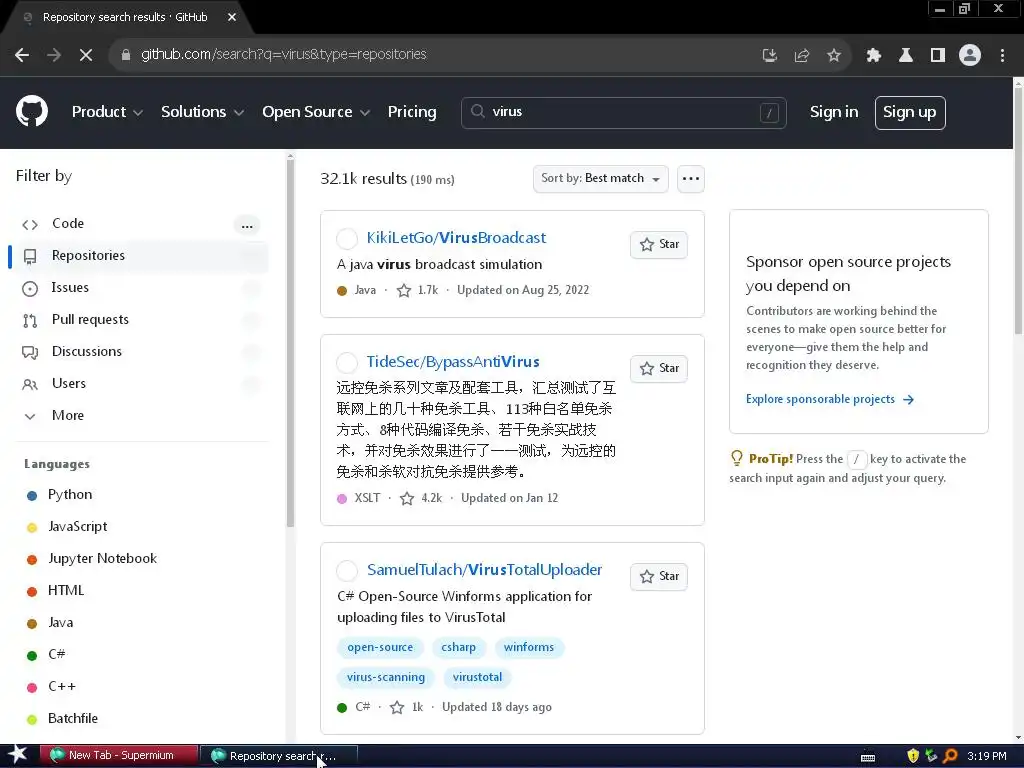Screen dimensions: 1024x768
Task: Expand the Solutions menu
Action: click(202, 112)
